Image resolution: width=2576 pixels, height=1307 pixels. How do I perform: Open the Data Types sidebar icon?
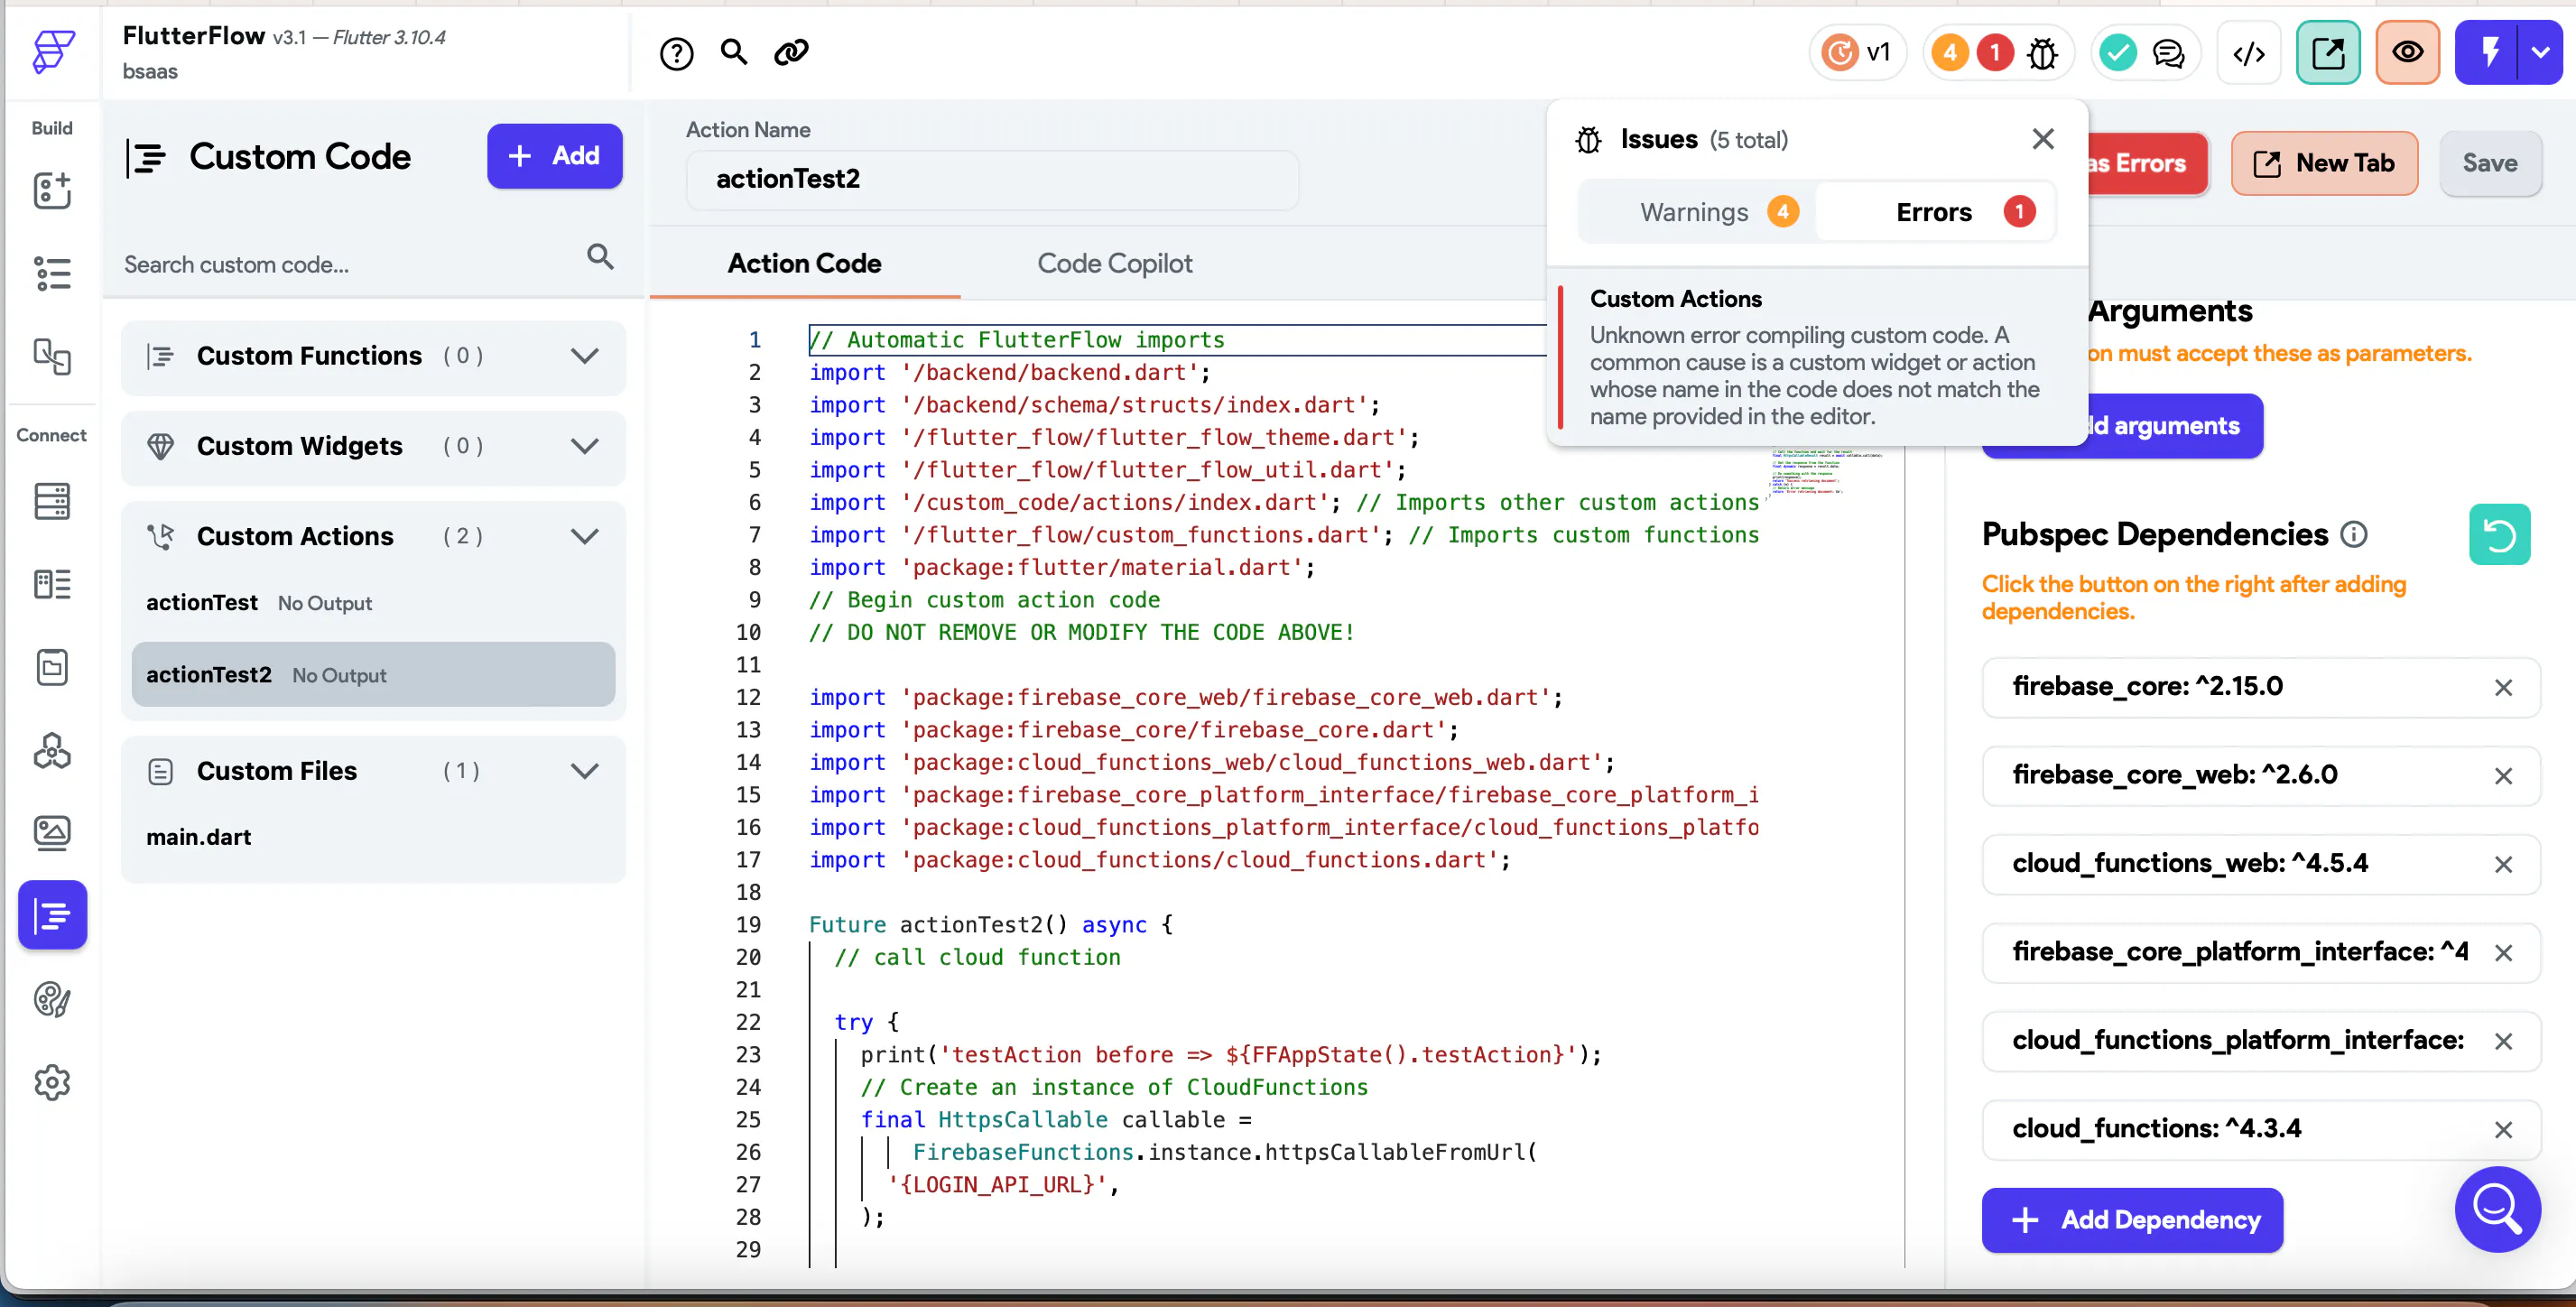(x=52, y=584)
